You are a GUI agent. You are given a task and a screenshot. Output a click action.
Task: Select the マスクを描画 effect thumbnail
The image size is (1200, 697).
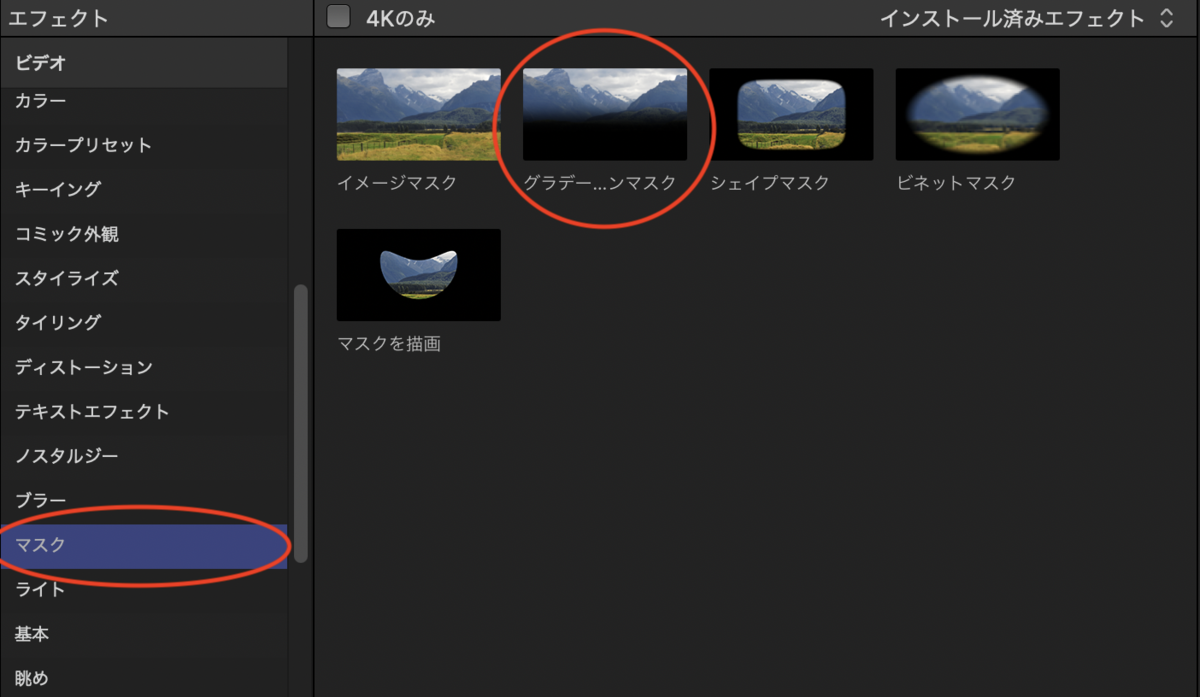pos(418,275)
